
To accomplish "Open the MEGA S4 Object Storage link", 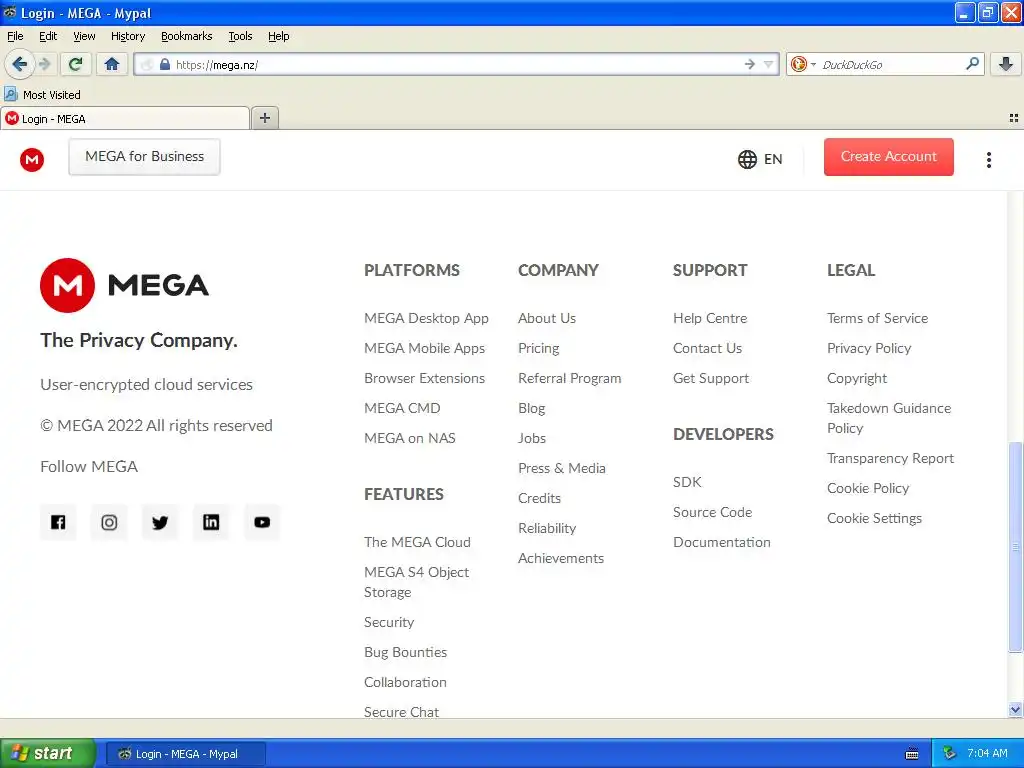I will click(x=416, y=582).
